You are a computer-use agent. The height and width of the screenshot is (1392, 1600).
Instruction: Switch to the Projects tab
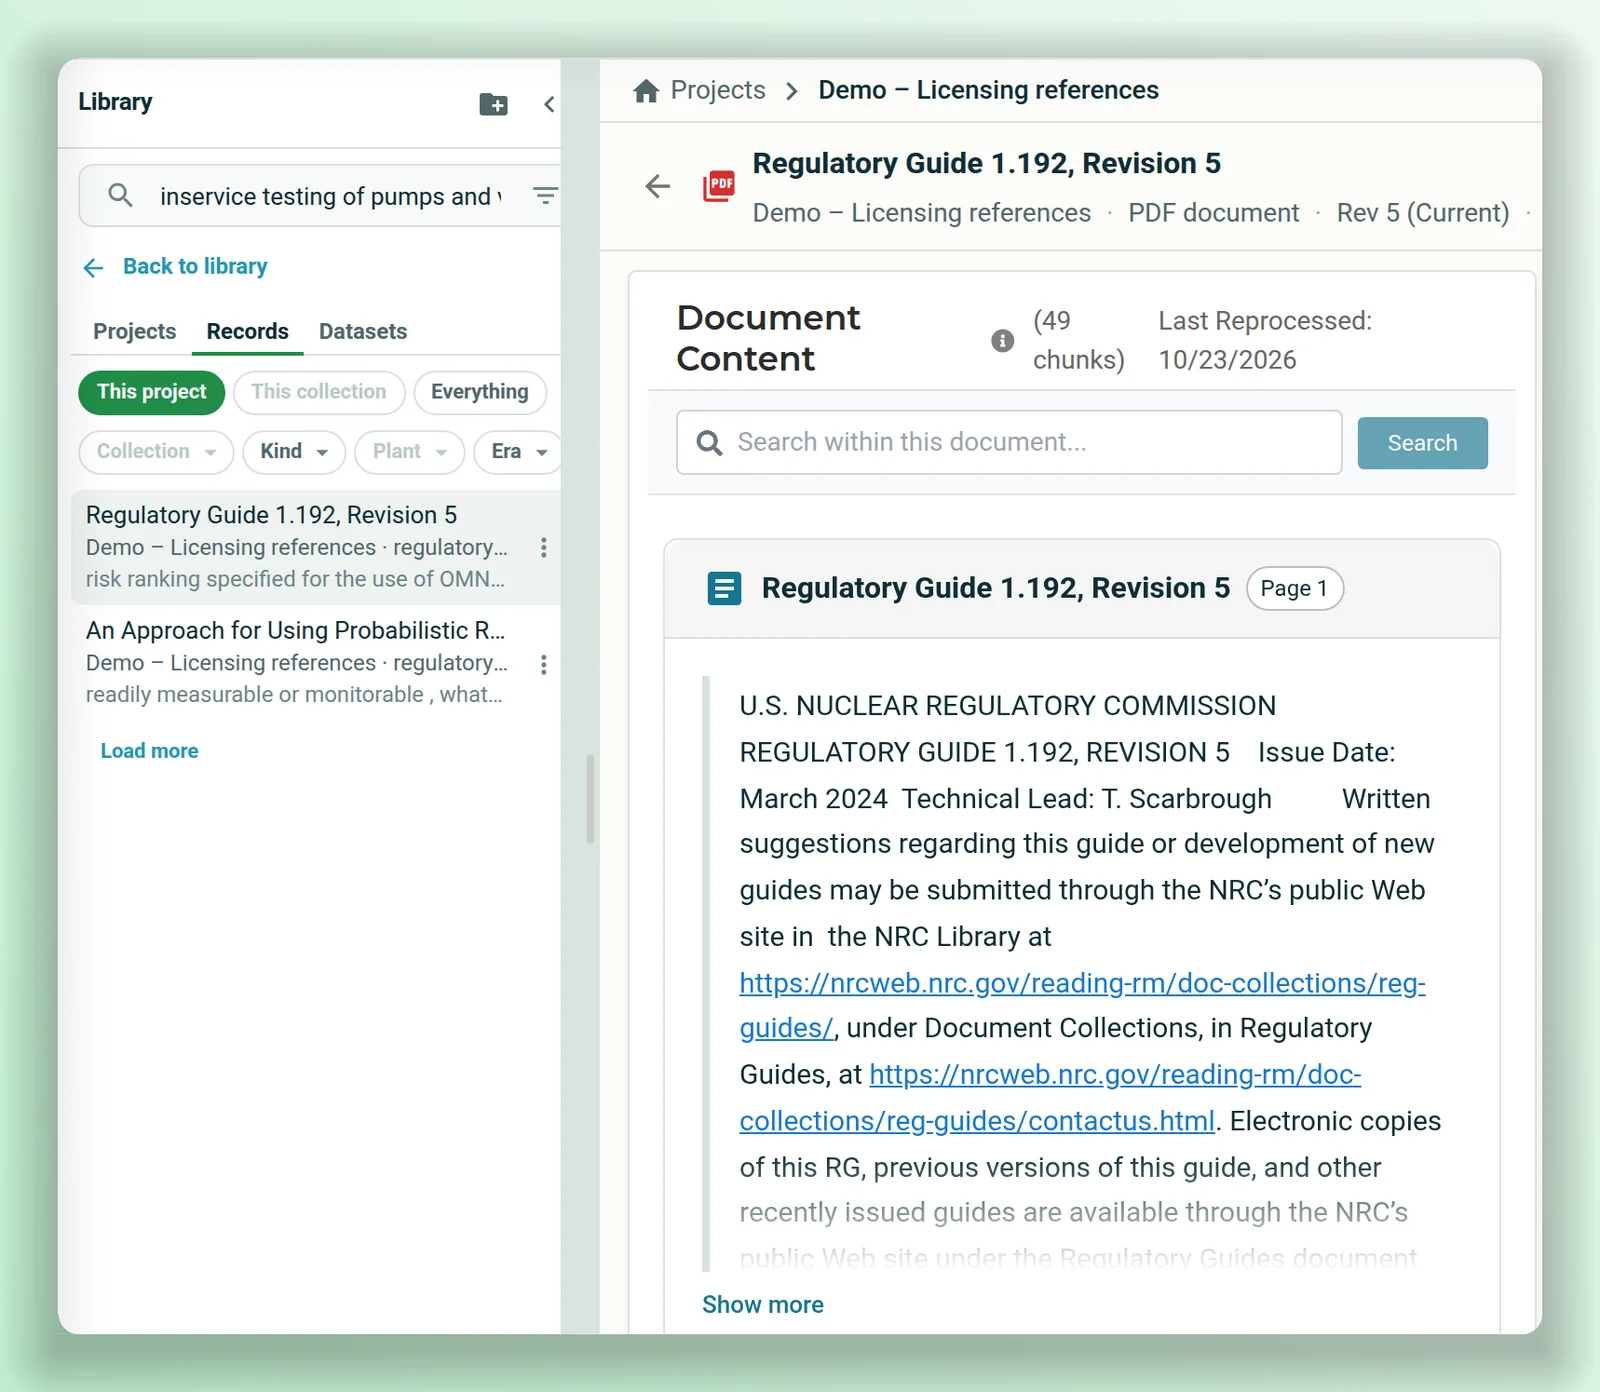[x=134, y=331]
